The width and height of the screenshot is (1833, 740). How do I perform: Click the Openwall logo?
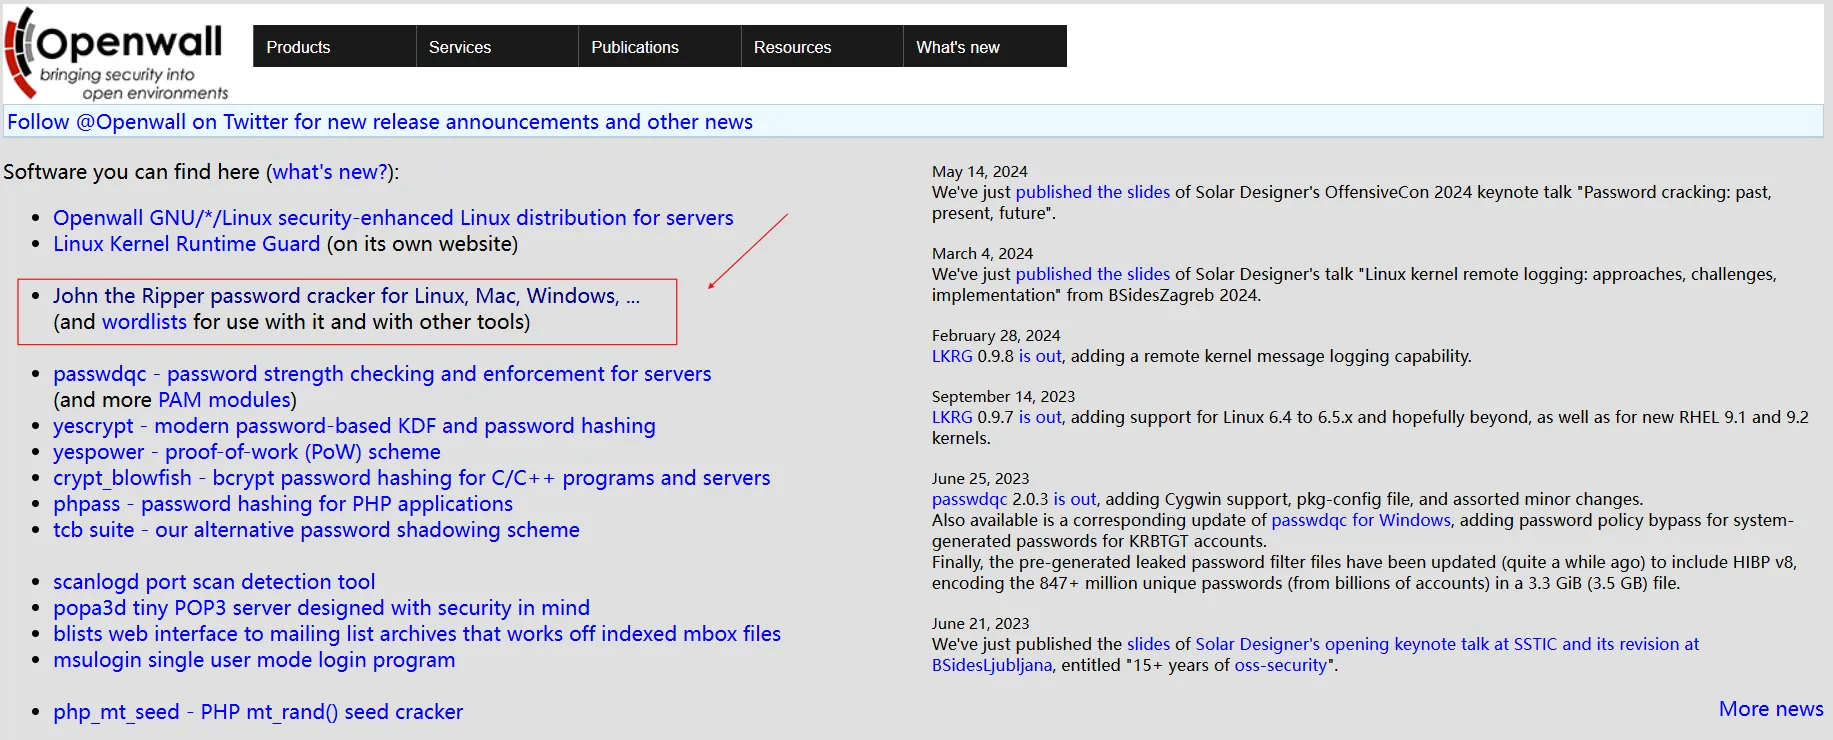(x=117, y=54)
